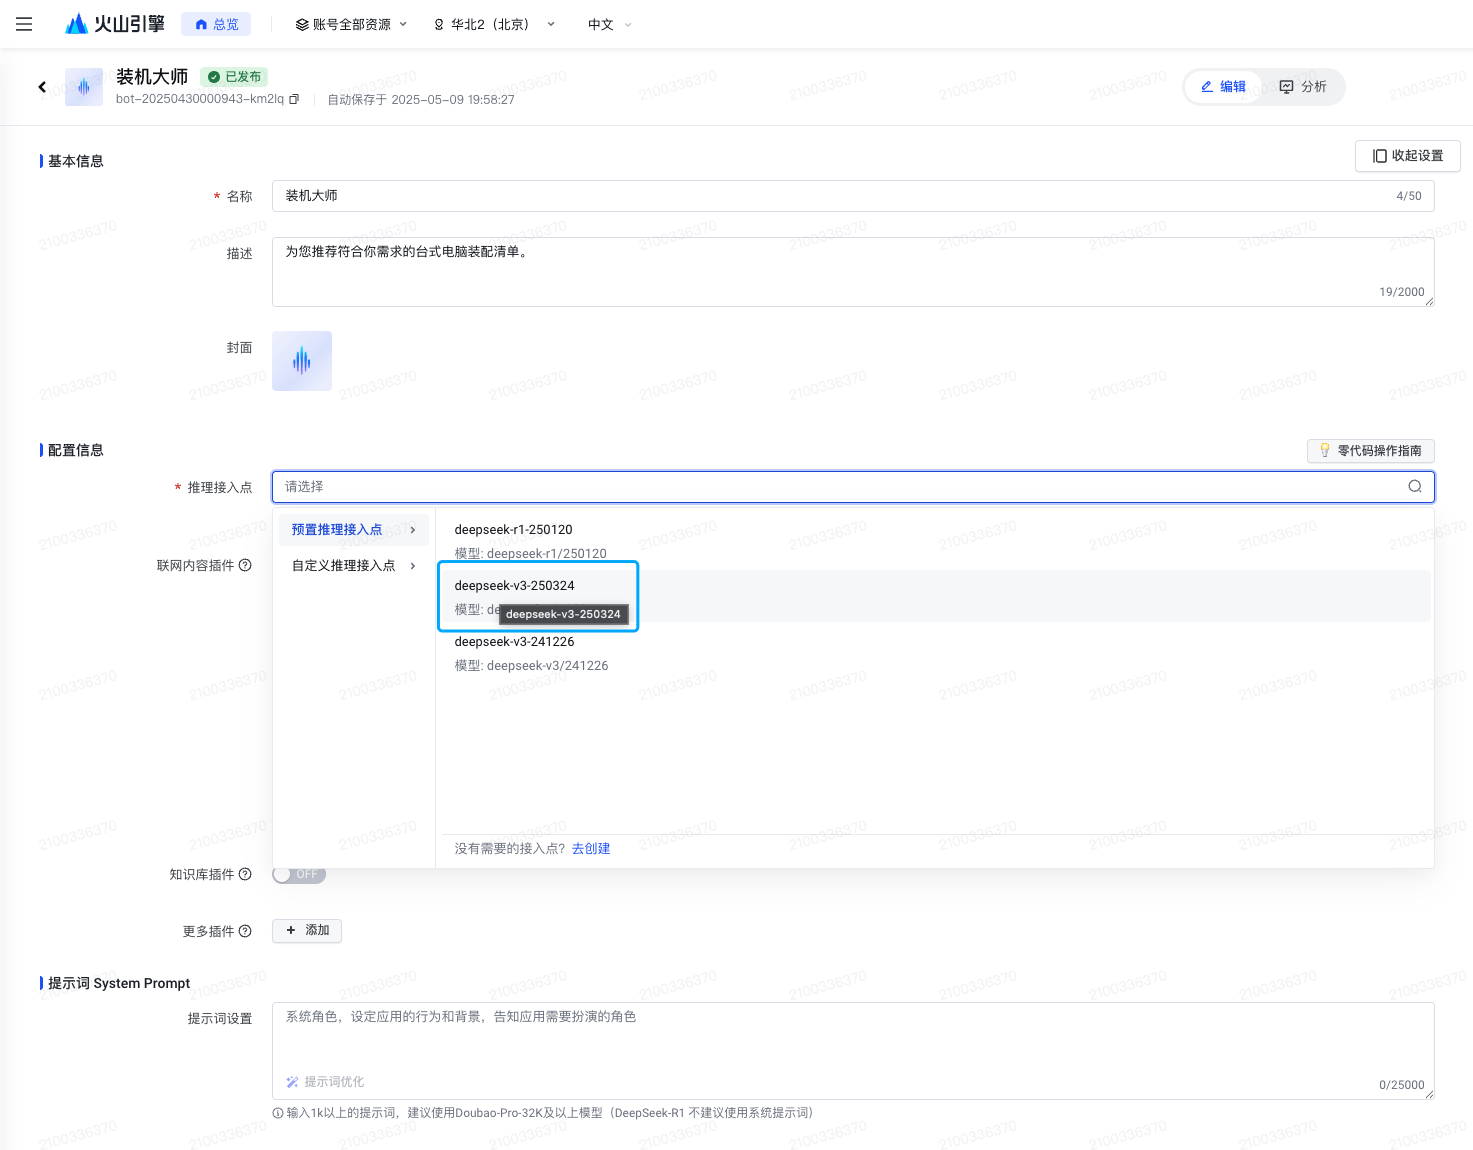
Task: Choose deepseek-v3-250324 endpoint
Action: [935, 597]
